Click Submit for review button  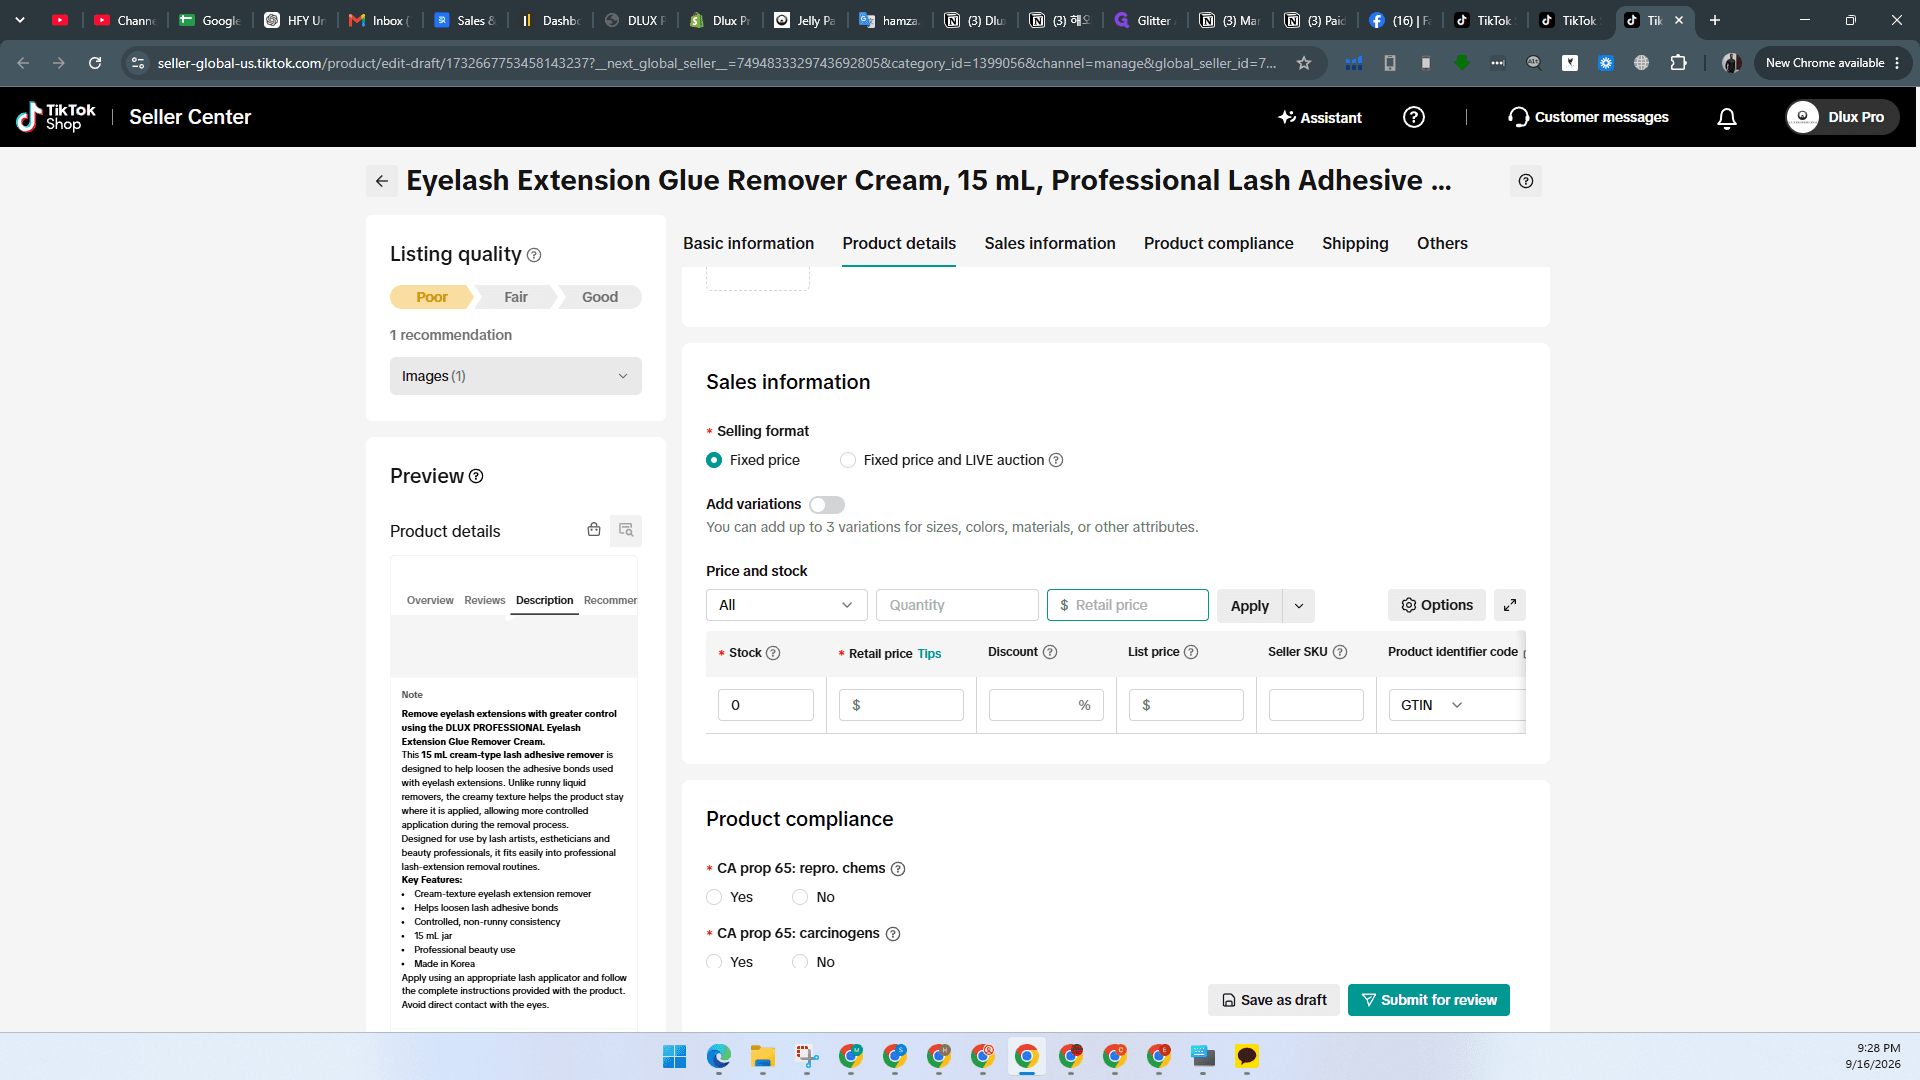tap(1428, 1000)
